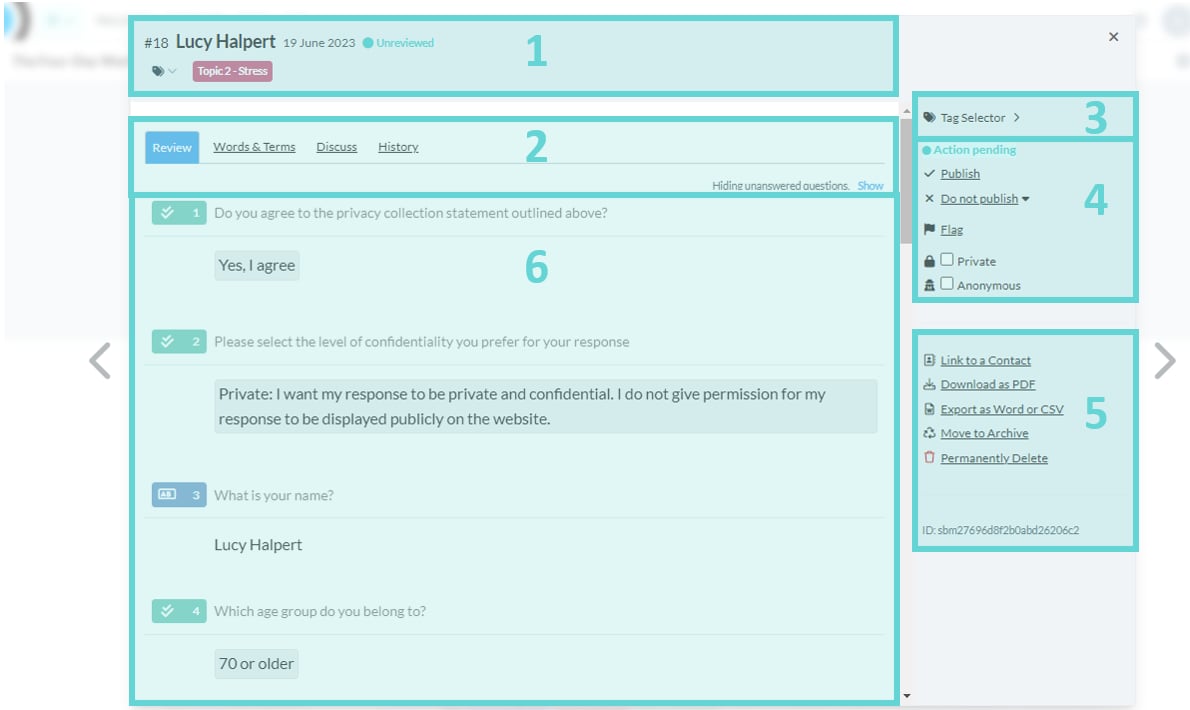The width and height of the screenshot is (1190, 710).
Task: Click the scrollbar down arrow
Action: coord(906,696)
